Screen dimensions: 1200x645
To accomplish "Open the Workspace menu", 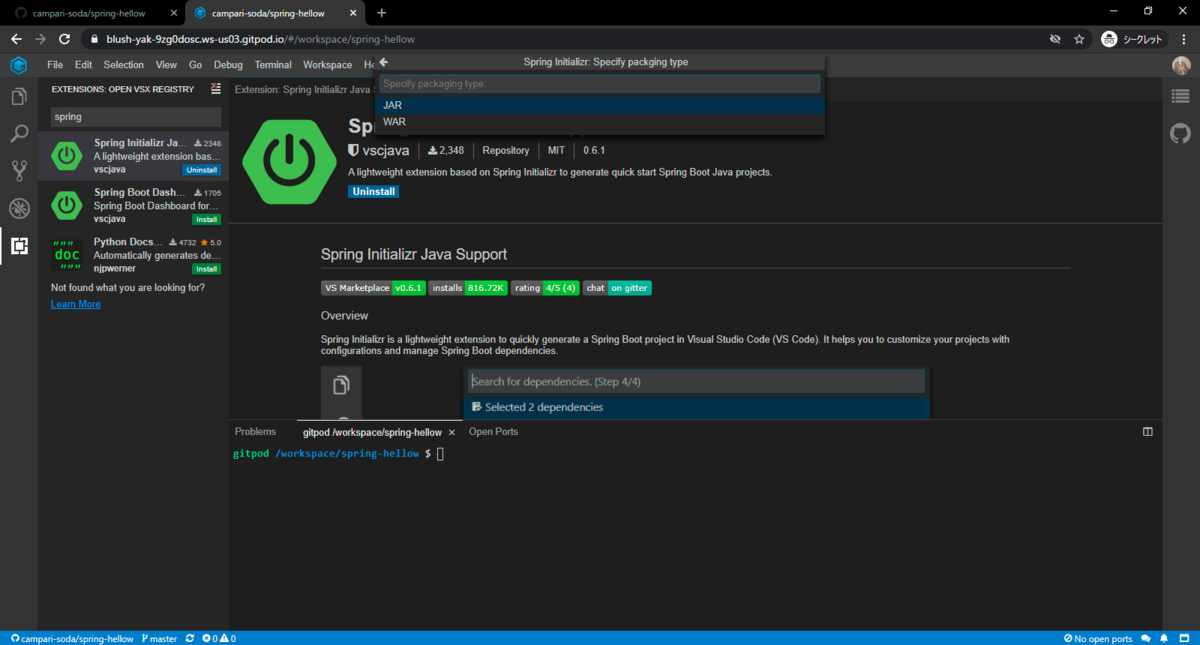I will click(x=328, y=65).
